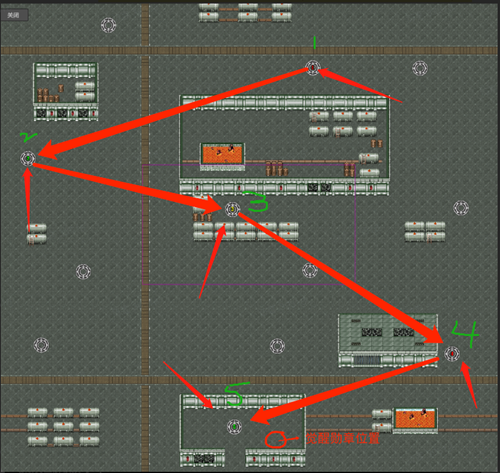Click empty circle marker at upper right corner
Image resolution: width=500 pixels, height=473 pixels.
pyautogui.click(x=420, y=68)
